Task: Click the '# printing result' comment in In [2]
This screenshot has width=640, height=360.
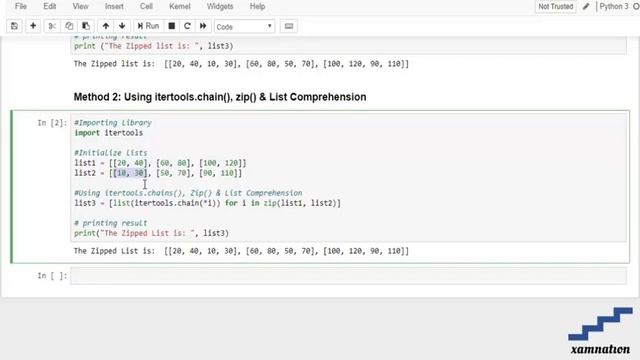Action: point(111,223)
